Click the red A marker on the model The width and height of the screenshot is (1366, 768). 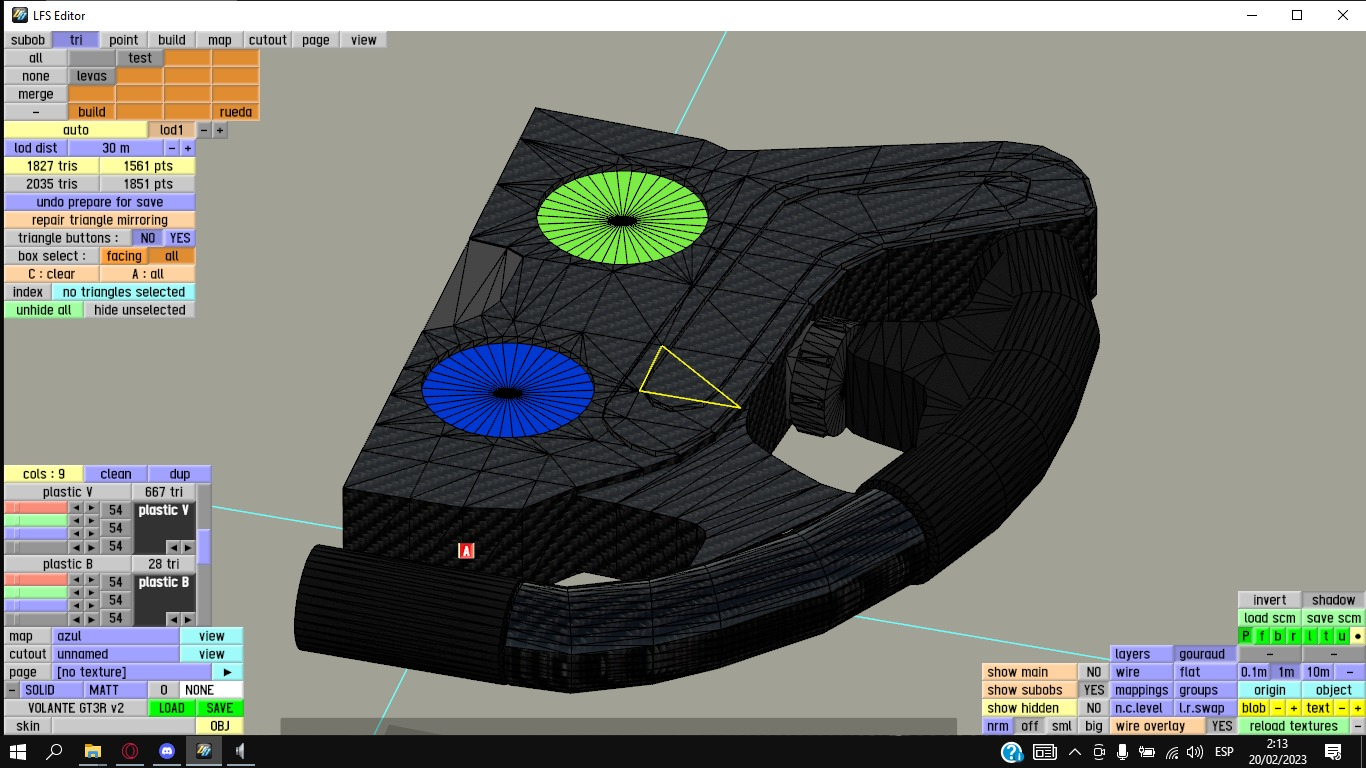click(x=466, y=551)
